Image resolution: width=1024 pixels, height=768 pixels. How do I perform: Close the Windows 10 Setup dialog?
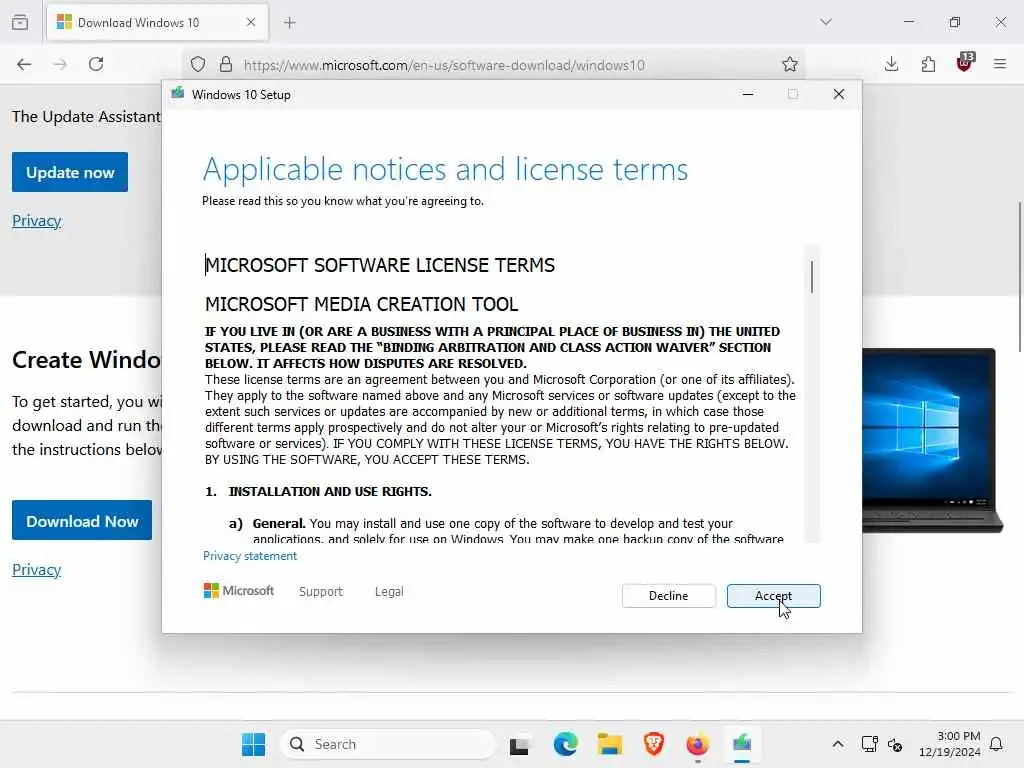[839, 95]
